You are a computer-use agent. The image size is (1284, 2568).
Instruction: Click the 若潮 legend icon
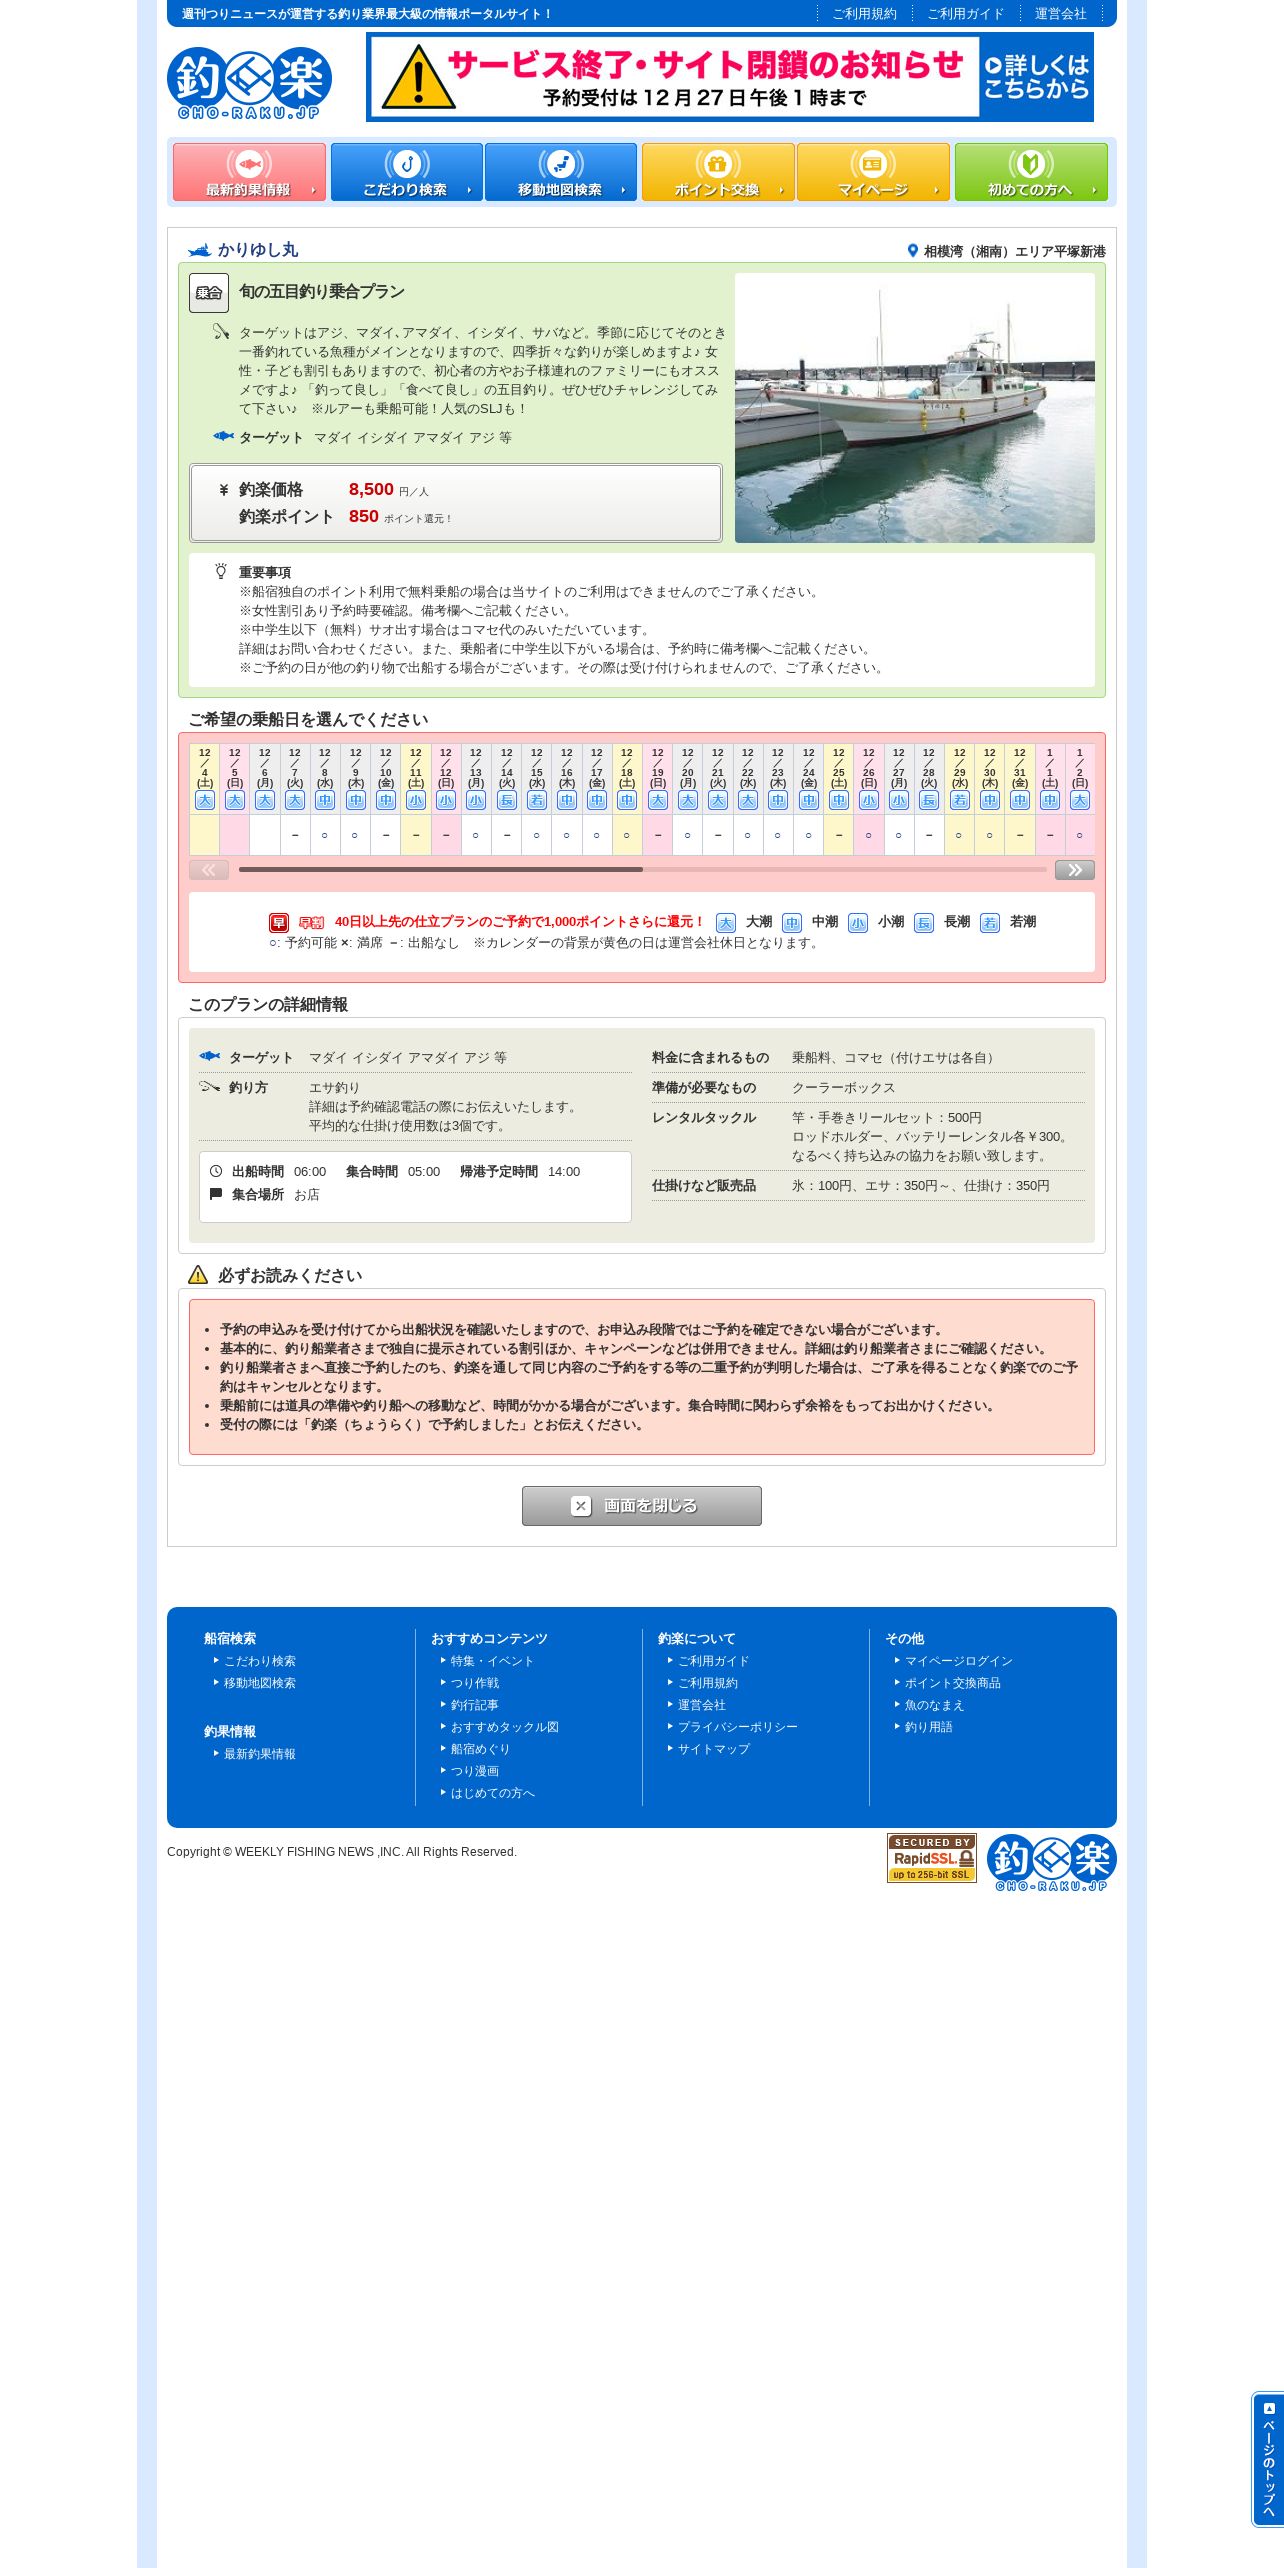(x=990, y=923)
